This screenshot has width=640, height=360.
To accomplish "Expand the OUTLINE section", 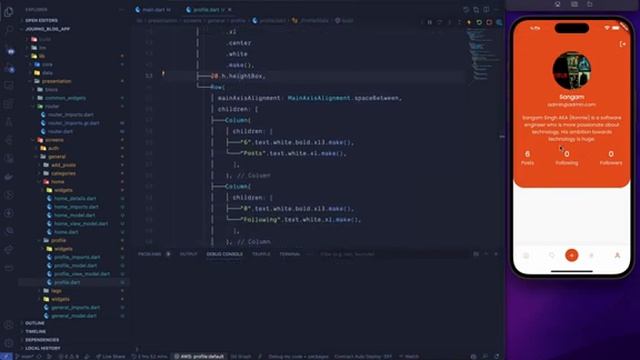I will [x=35, y=323].
